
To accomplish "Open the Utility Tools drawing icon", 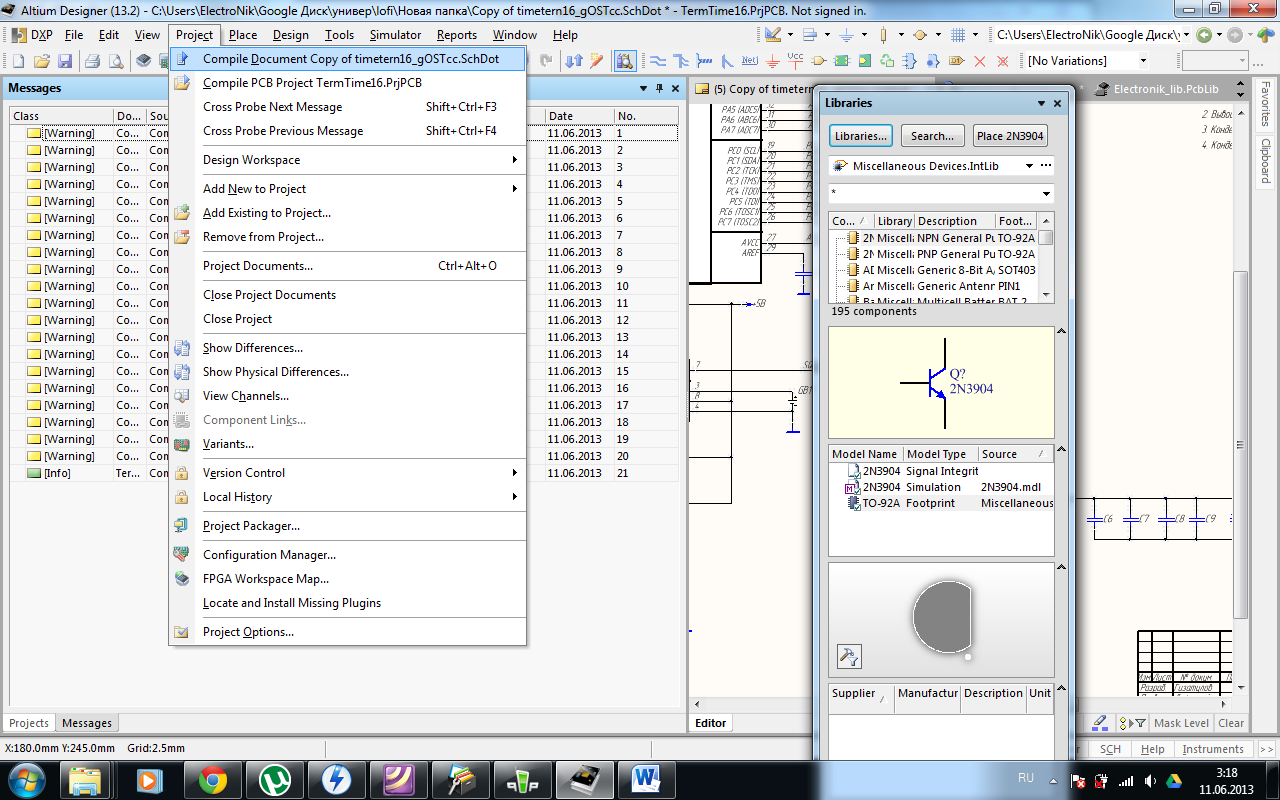I will coord(773,35).
